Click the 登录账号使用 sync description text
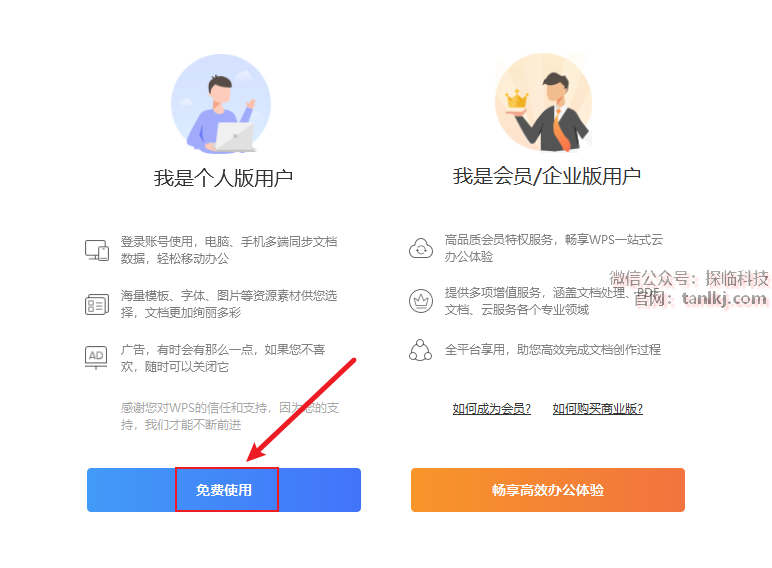This screenshot has height=568, width=772. pos(229,250)
